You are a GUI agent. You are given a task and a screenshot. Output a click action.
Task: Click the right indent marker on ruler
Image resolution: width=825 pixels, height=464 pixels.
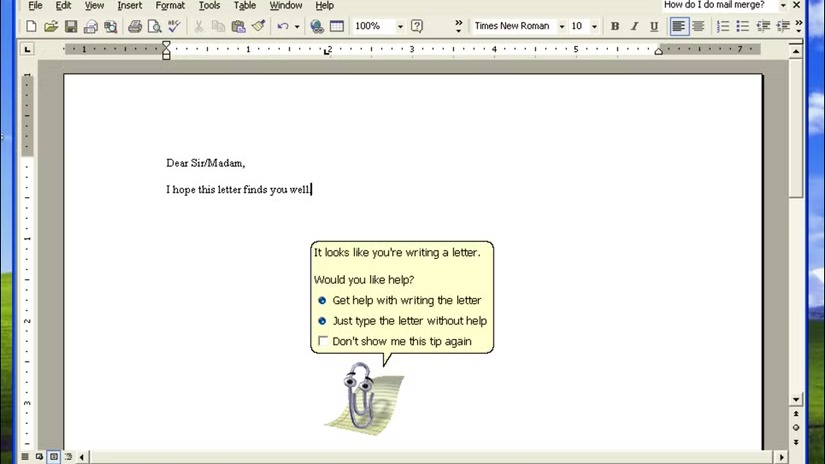pos(659,51)
